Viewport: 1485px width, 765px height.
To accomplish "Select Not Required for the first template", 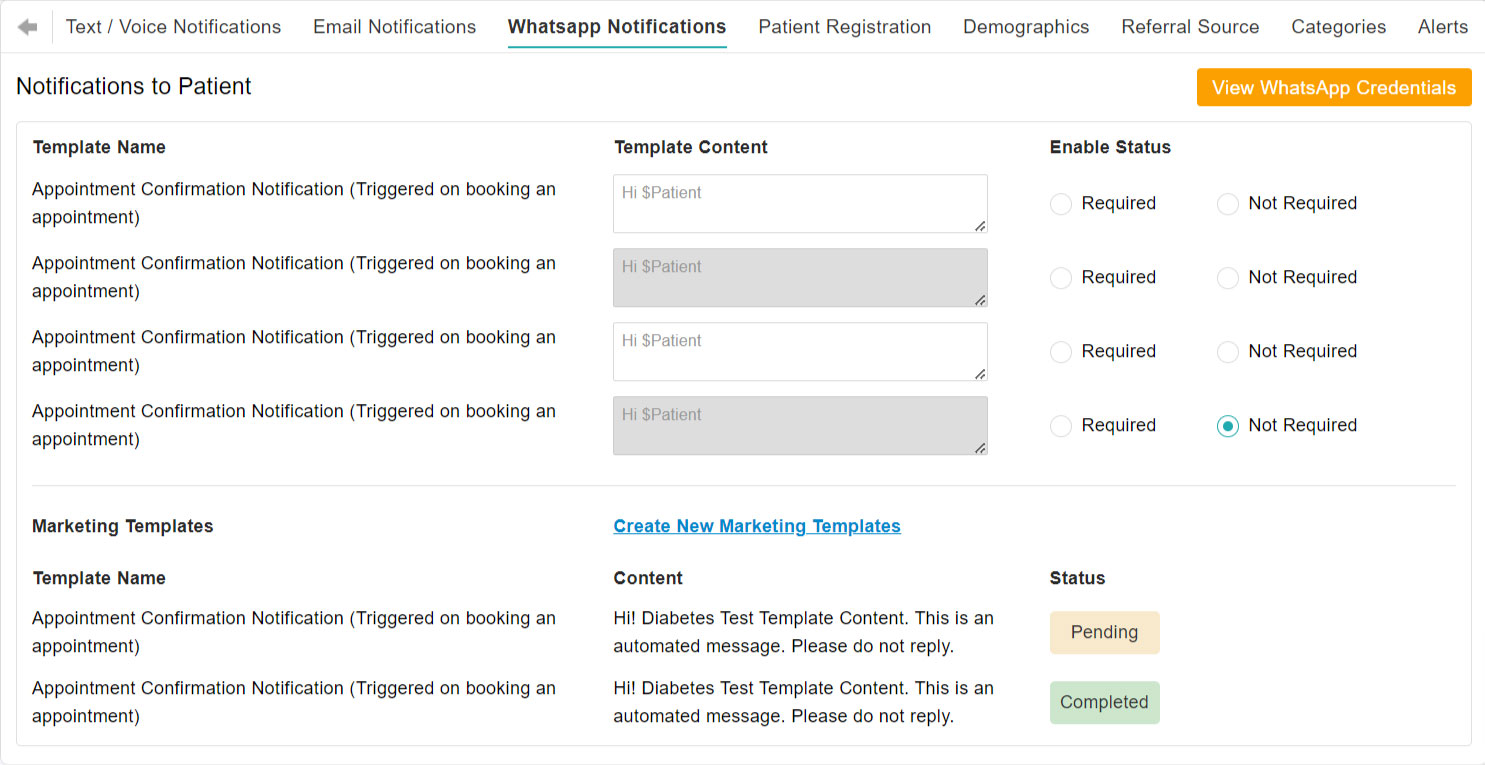I will (1228, 204).
